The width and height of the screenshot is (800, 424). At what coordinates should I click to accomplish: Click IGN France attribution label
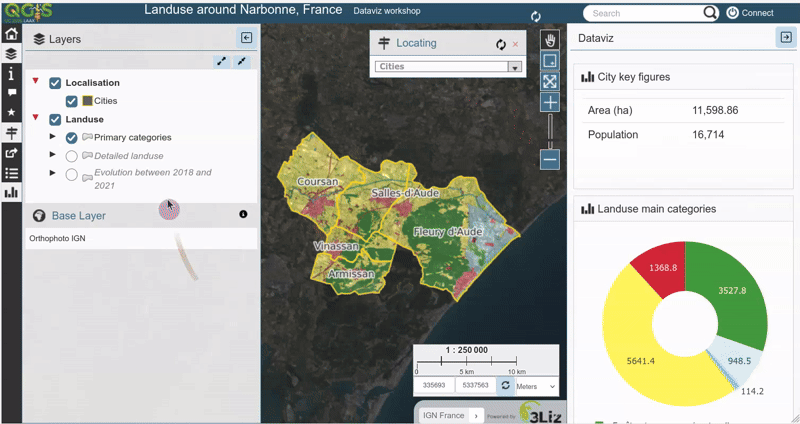click(x=443, y=415)
